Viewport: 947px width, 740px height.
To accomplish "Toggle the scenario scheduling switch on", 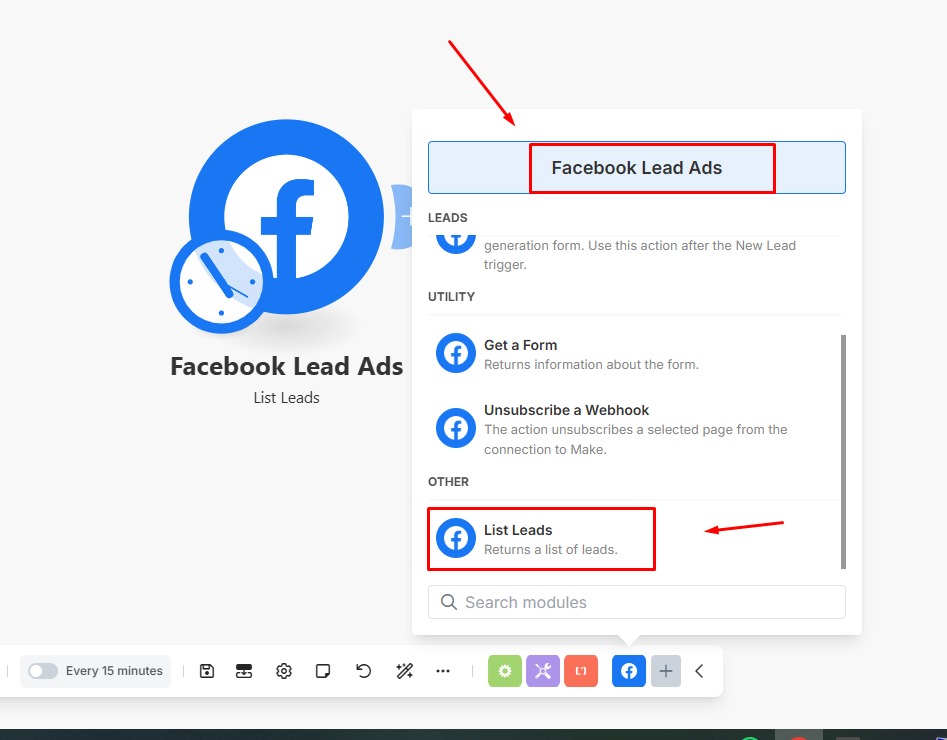I will pyautogui.click(x=43, y=671).
